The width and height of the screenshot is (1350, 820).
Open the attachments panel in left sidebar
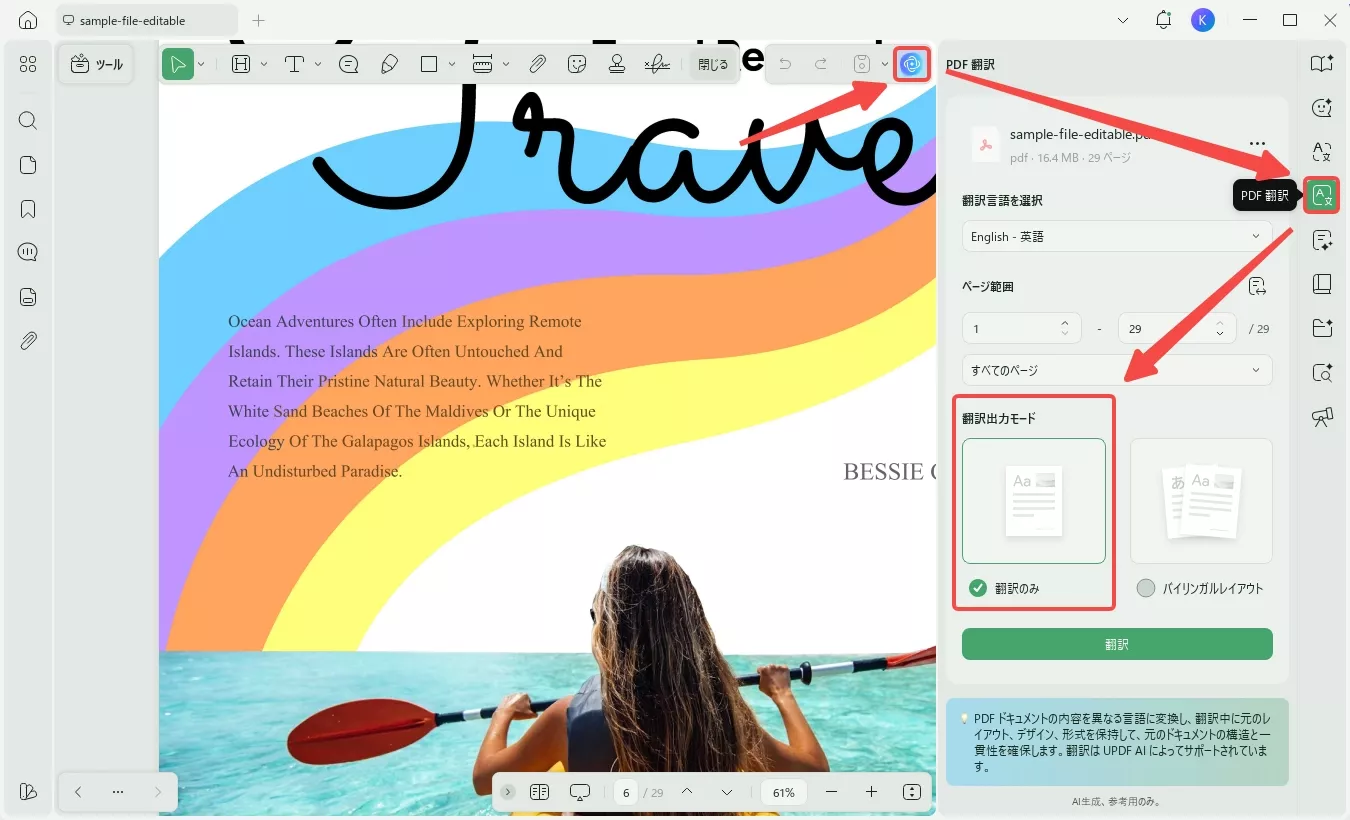[x=28, y=341]
